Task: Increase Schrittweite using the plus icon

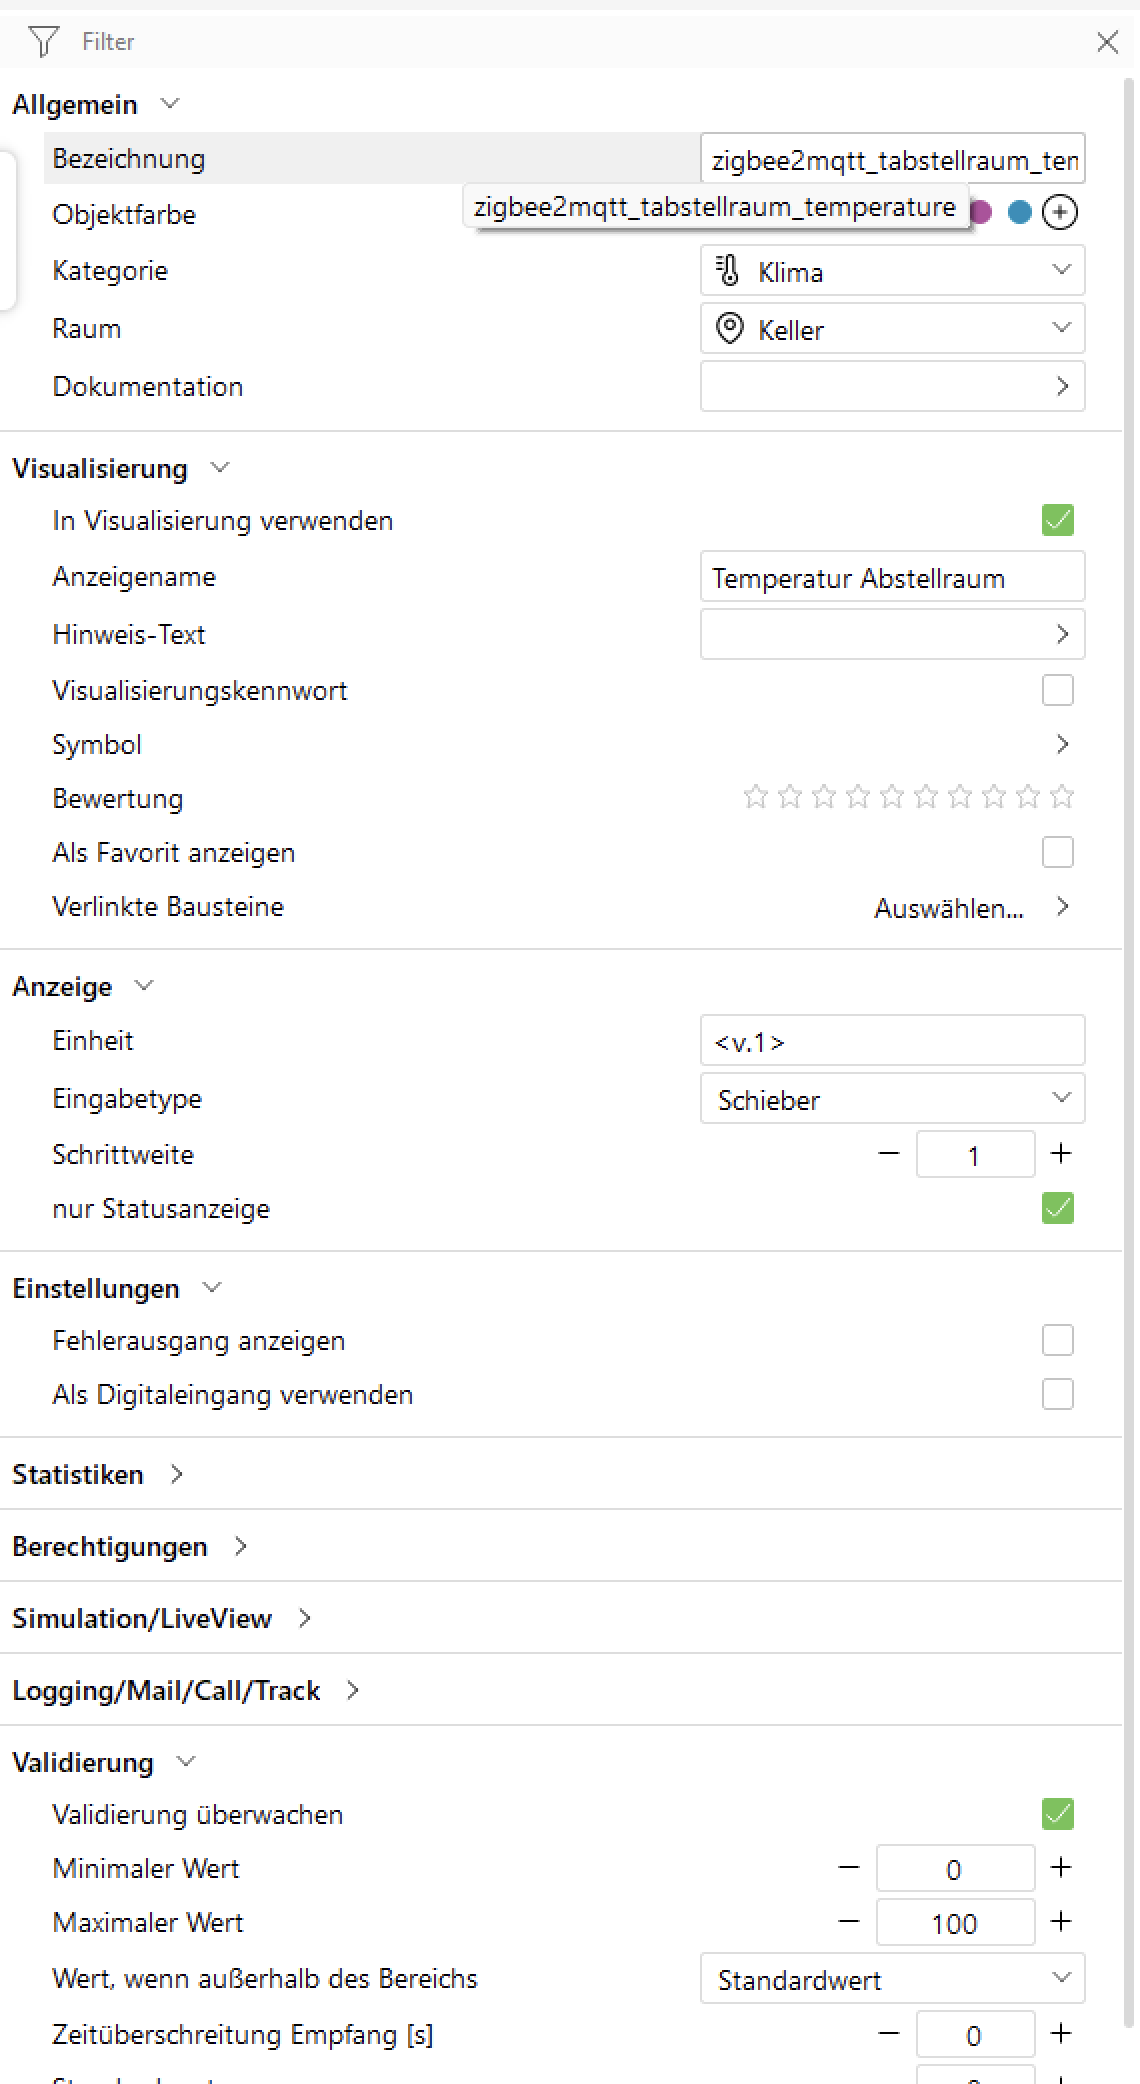Action: (1061, 1153)
